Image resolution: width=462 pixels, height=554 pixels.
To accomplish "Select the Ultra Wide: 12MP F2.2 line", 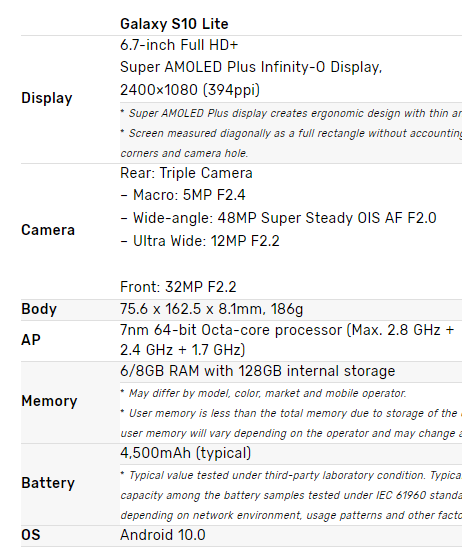I will (200, 241).
